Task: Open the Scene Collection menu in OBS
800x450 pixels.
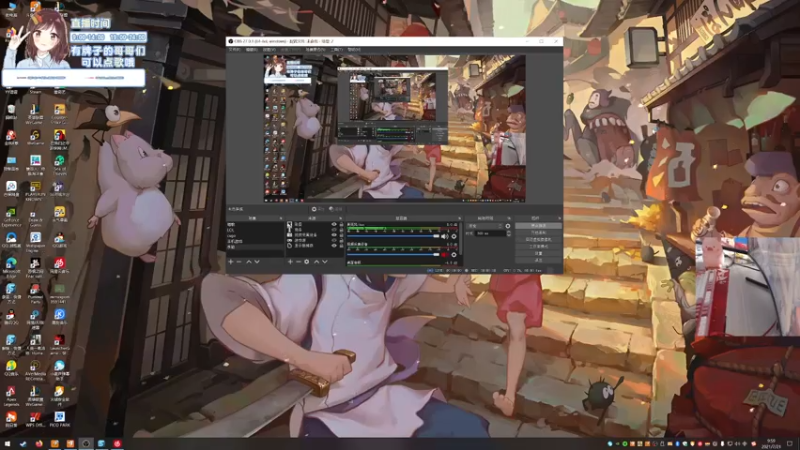Action: click(315, 50)
